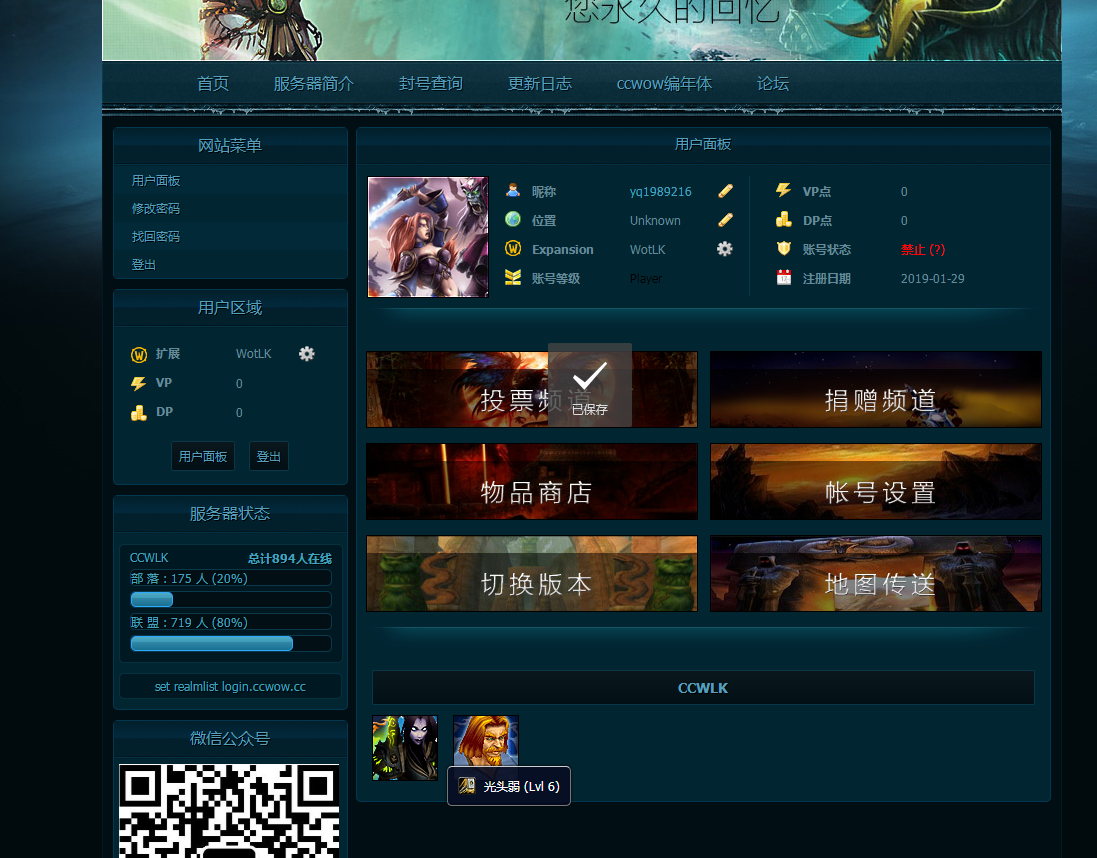Go to 更新日志 in the top navigation
This screenshot has width=1097, height=858.
tap(540, 84)
